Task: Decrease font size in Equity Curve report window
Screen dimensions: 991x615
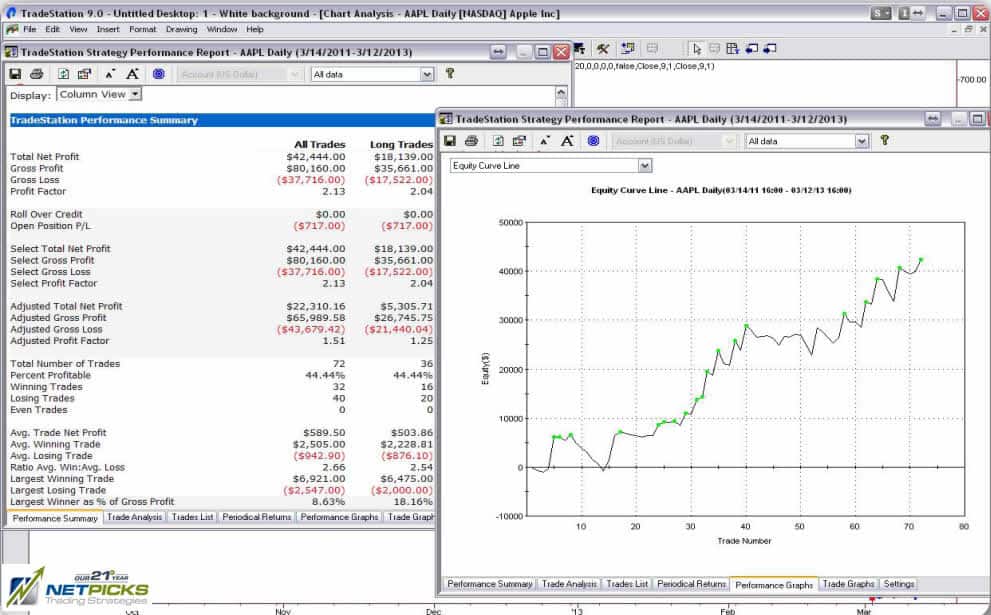Action: (x=545, y=141)
